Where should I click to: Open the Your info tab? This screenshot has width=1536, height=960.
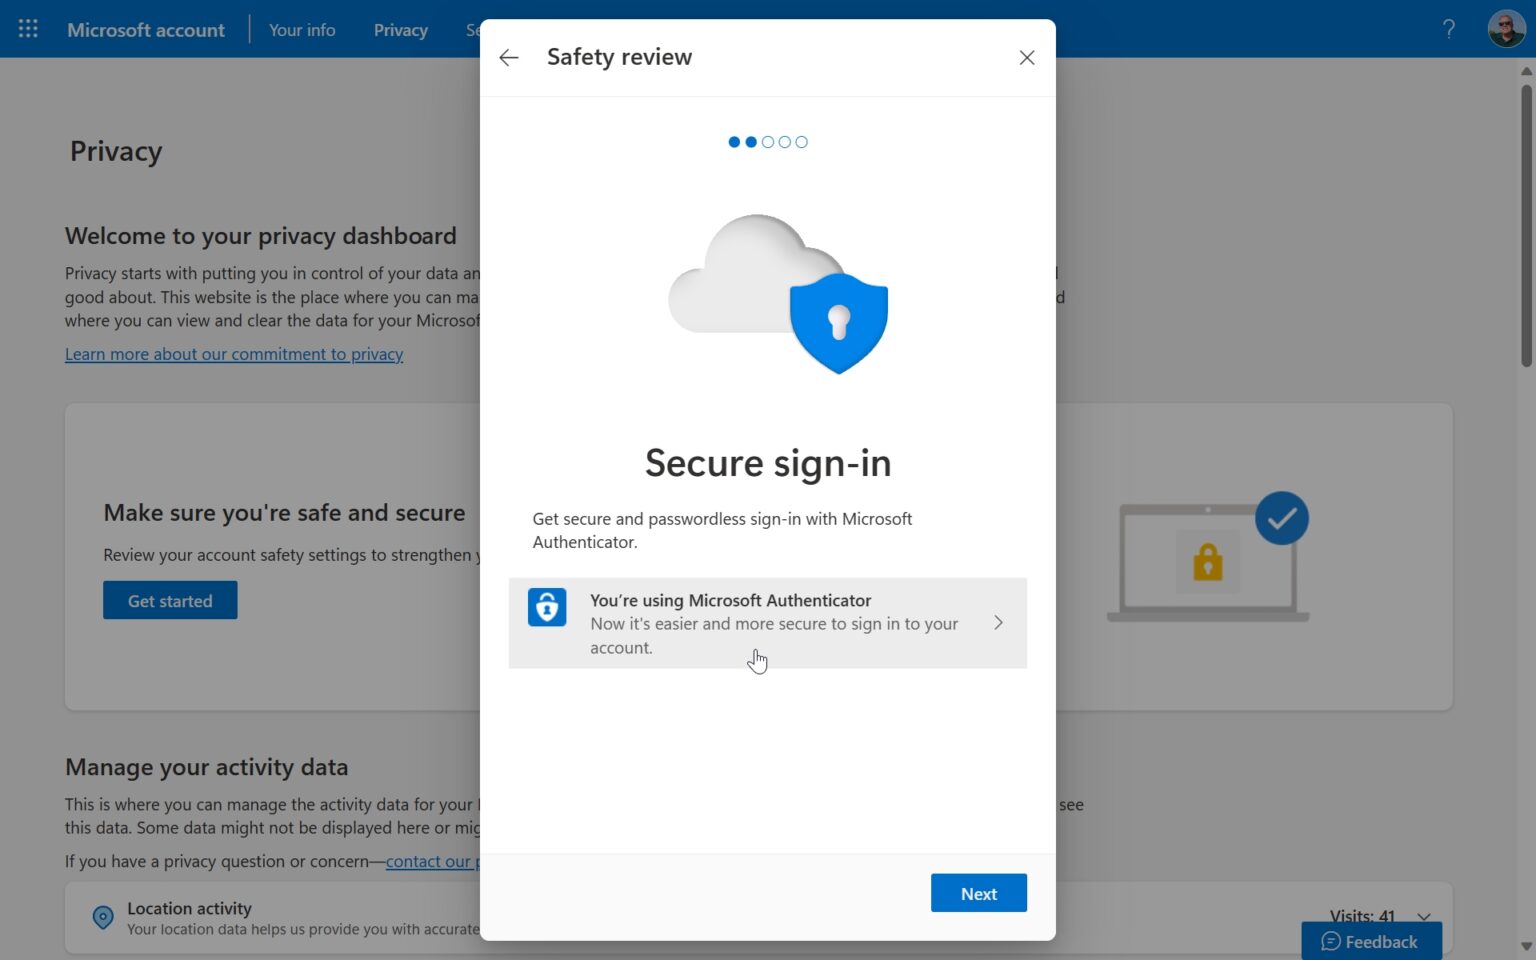[302, 30]
